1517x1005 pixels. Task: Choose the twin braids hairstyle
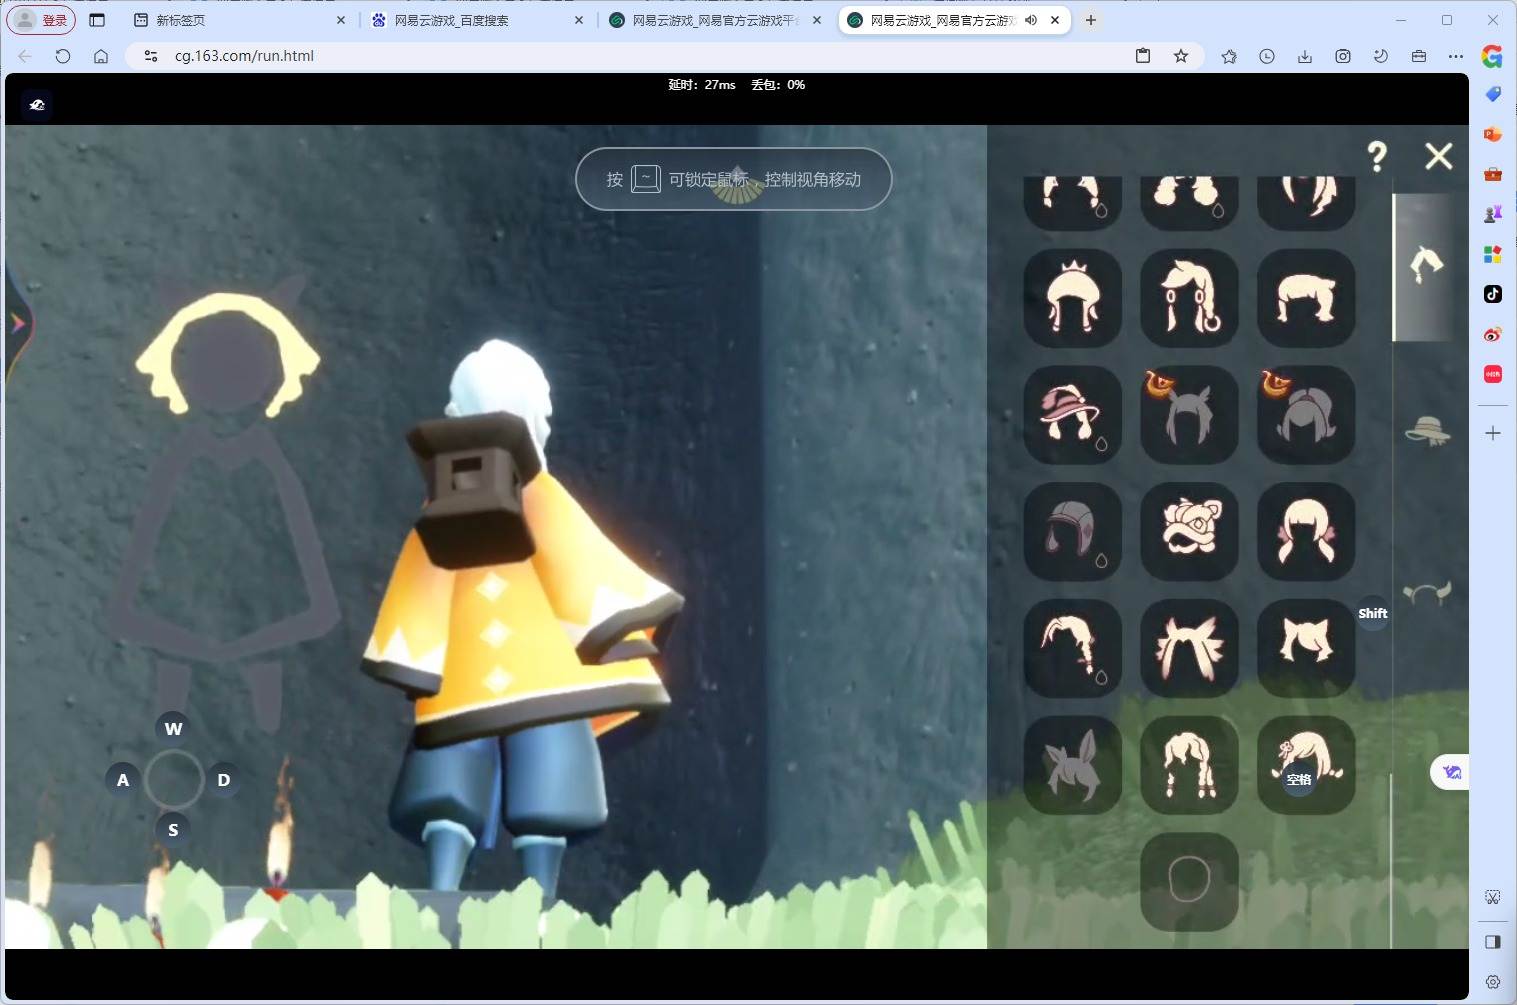coord(1189,765)
